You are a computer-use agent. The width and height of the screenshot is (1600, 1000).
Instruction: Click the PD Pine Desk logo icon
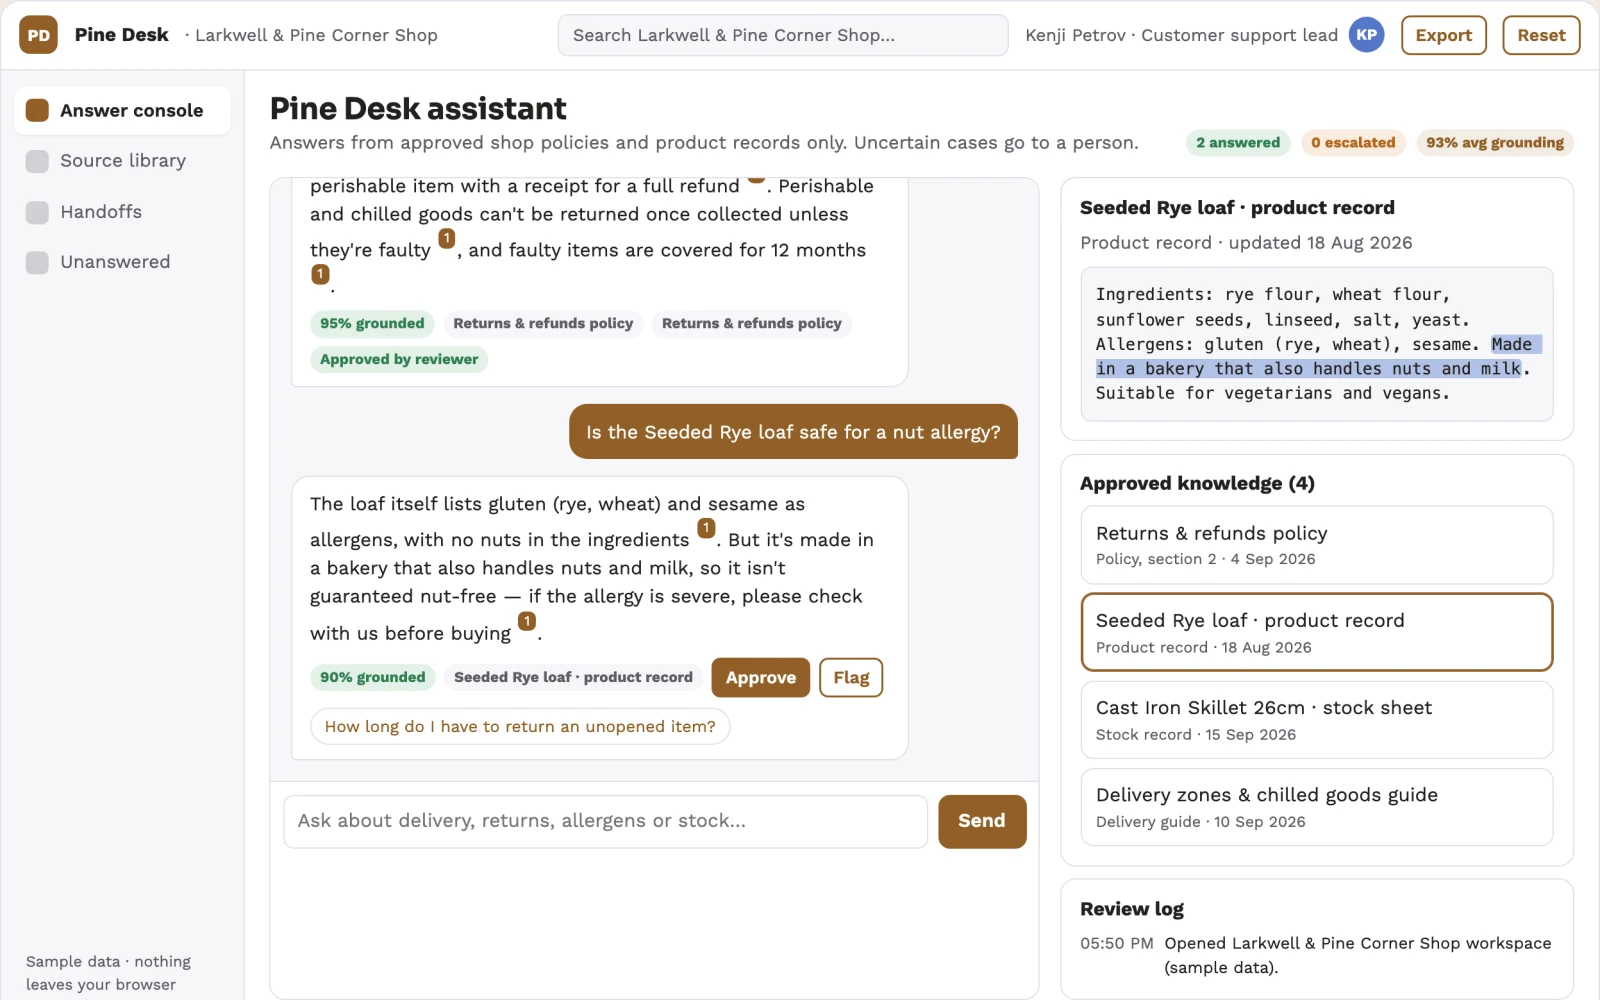38,35
